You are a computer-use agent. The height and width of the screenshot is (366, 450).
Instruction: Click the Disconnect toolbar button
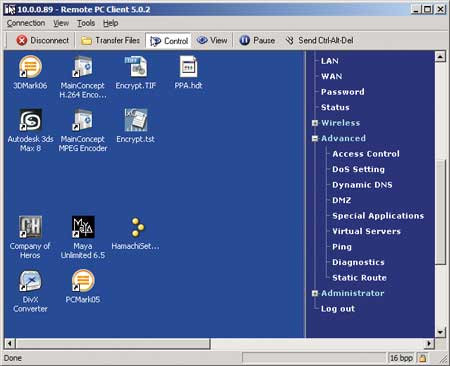[x=43, y=41]
